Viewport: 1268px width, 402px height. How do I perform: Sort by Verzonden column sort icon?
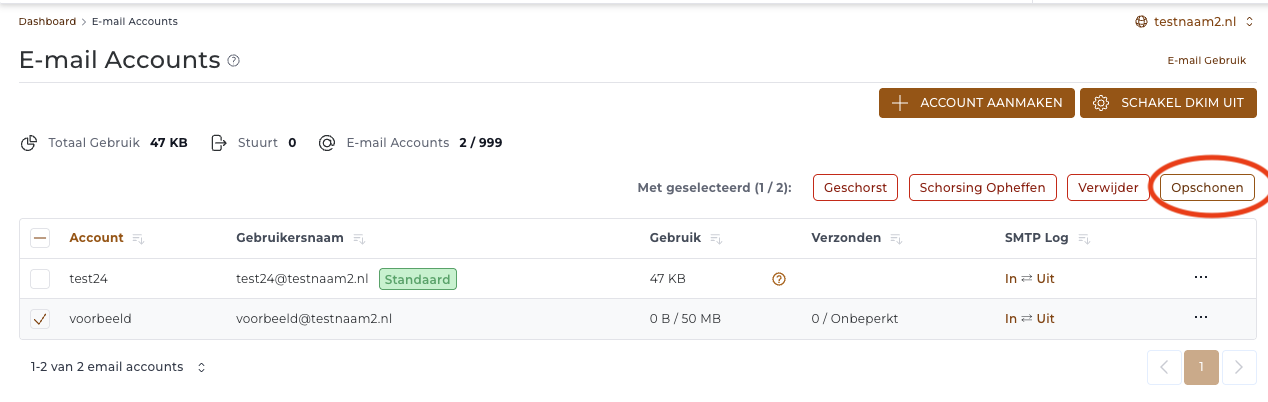pyautogui.click(x=897, y=239)
